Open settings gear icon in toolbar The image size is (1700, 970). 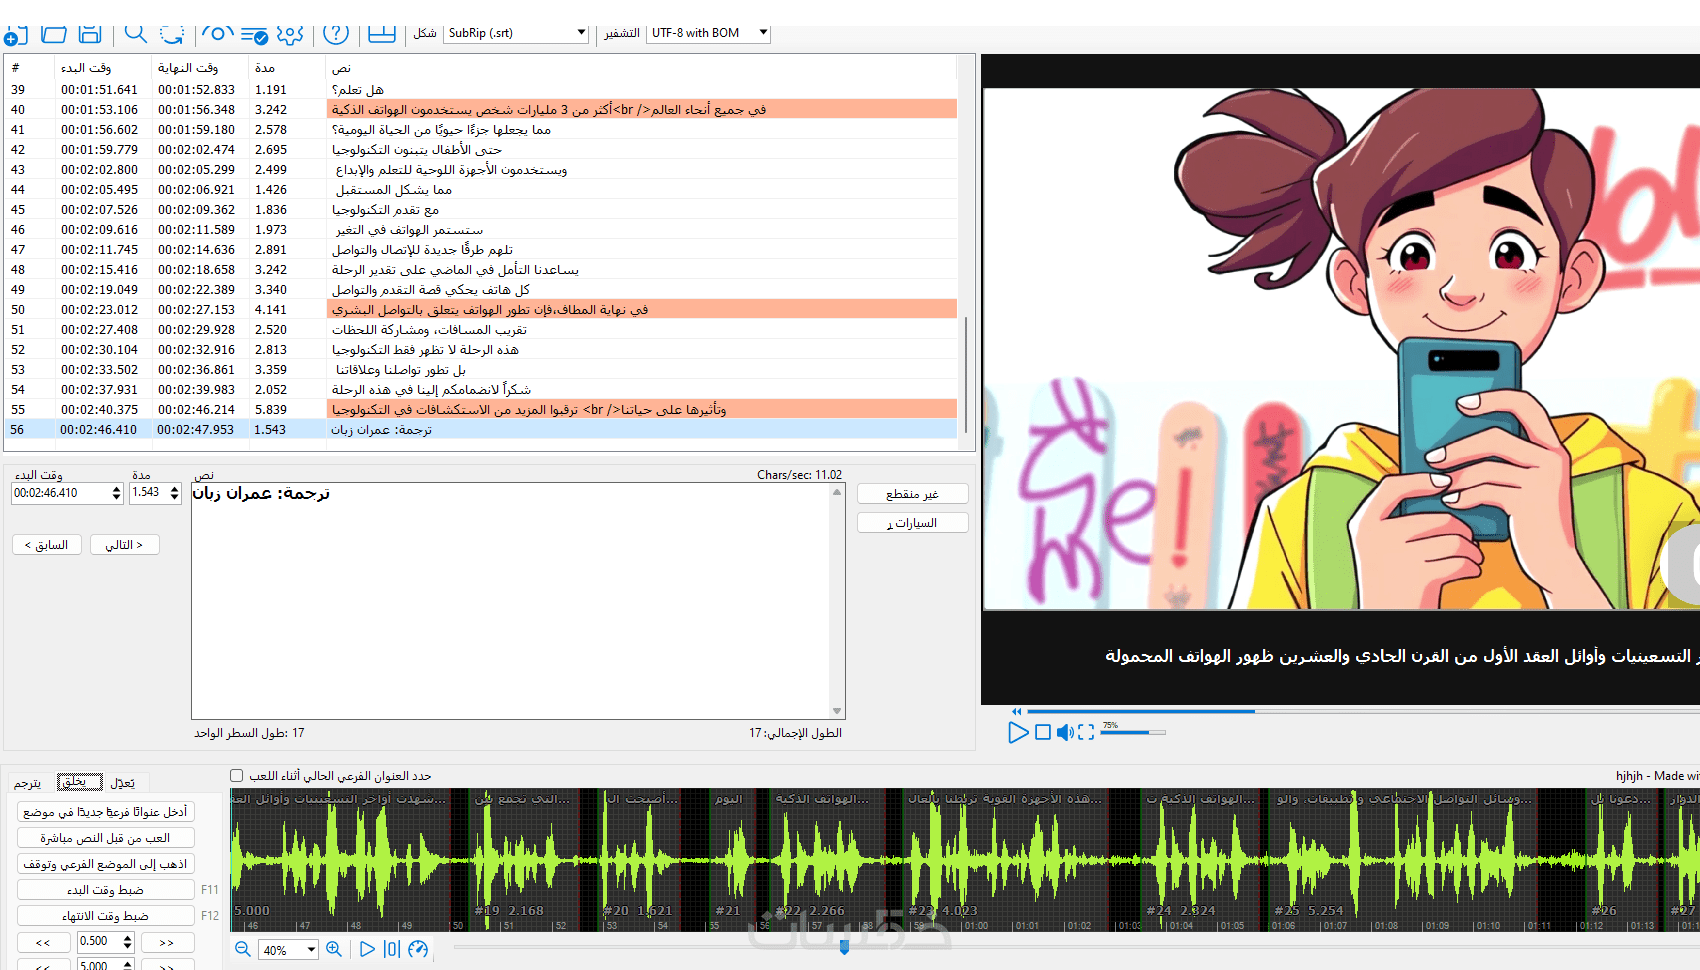[x=290, y=35]
